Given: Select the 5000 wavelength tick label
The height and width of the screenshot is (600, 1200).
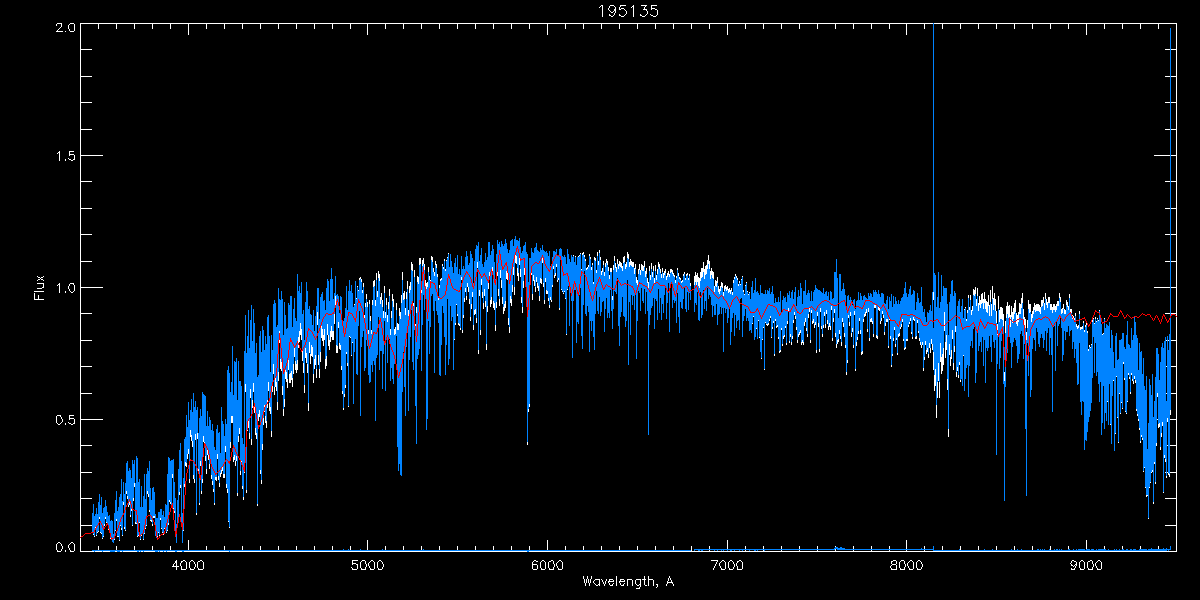Looking at the screenshot, I should (367, 564).
